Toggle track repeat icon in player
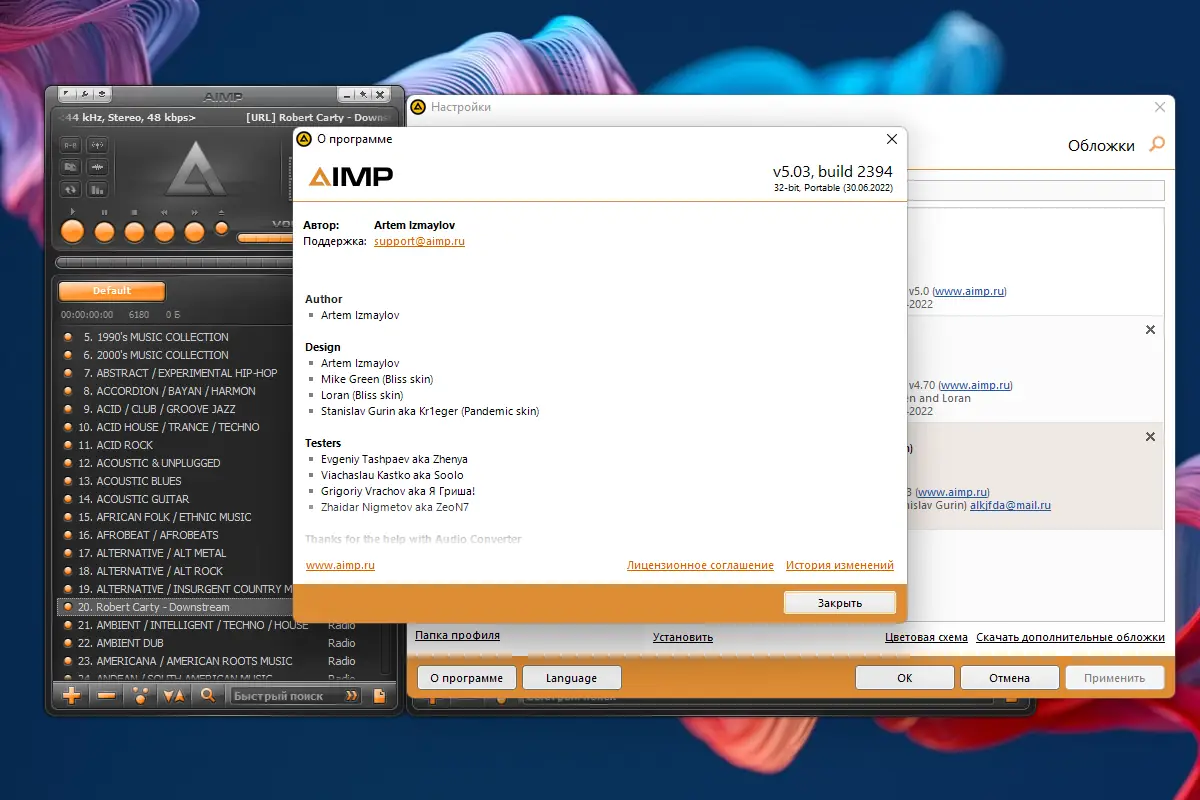 [x=70, y=189]
